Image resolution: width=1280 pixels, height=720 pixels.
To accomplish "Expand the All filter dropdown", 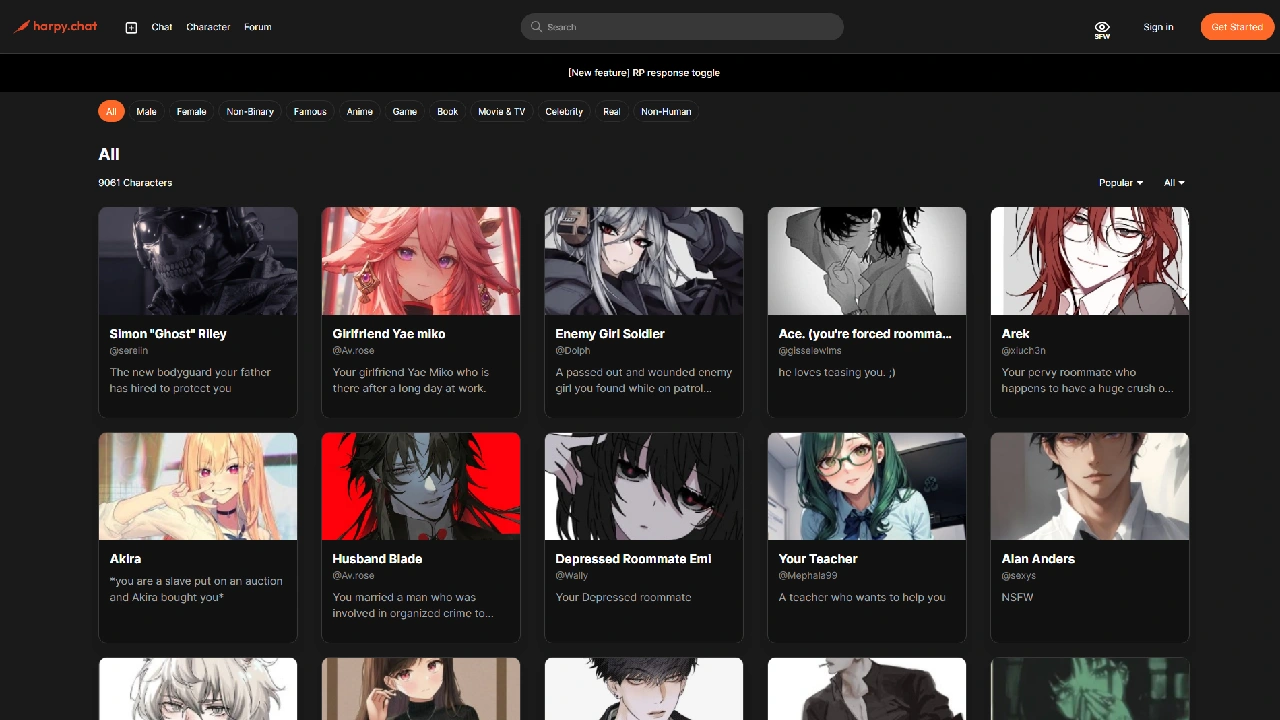I will click(x=1174, y=183).
